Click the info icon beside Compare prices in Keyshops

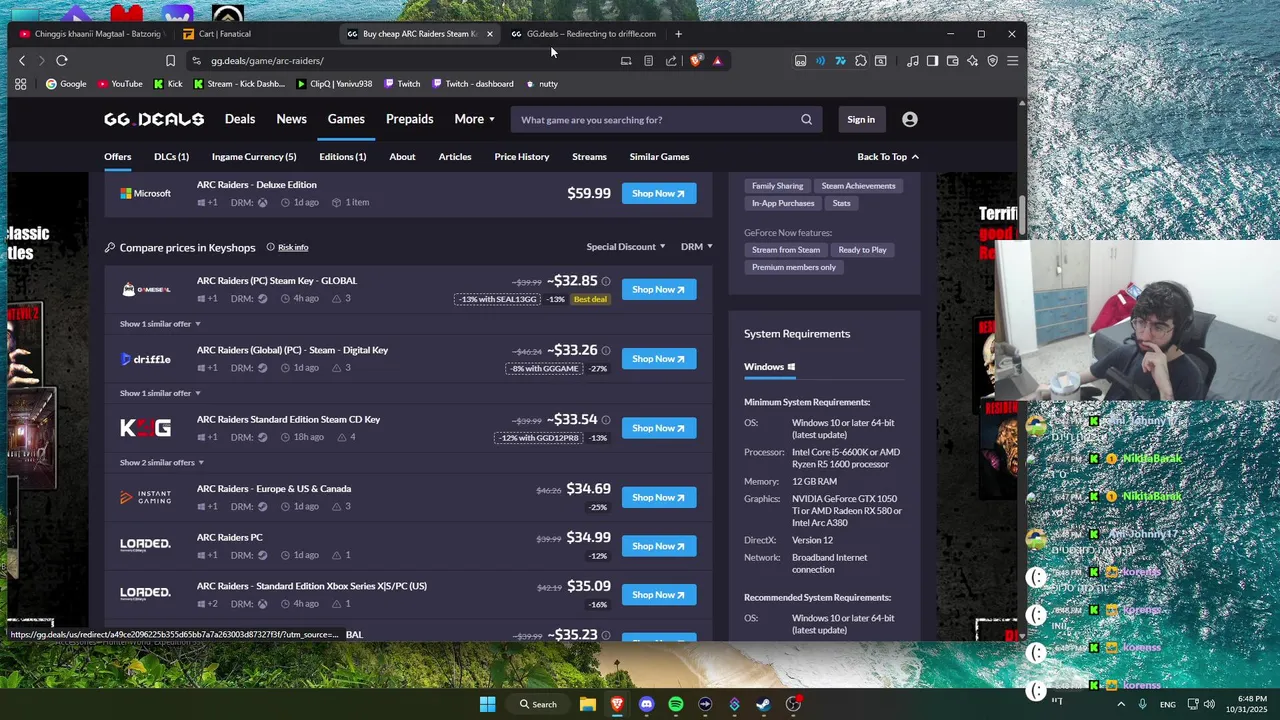pyautogui.click(x=270, y=247)
